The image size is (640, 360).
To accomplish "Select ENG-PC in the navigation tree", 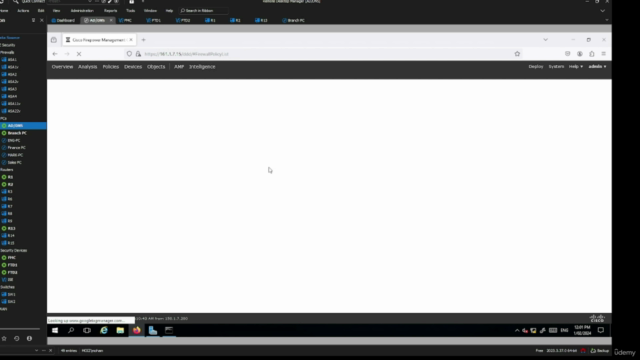I will [13, 140].
